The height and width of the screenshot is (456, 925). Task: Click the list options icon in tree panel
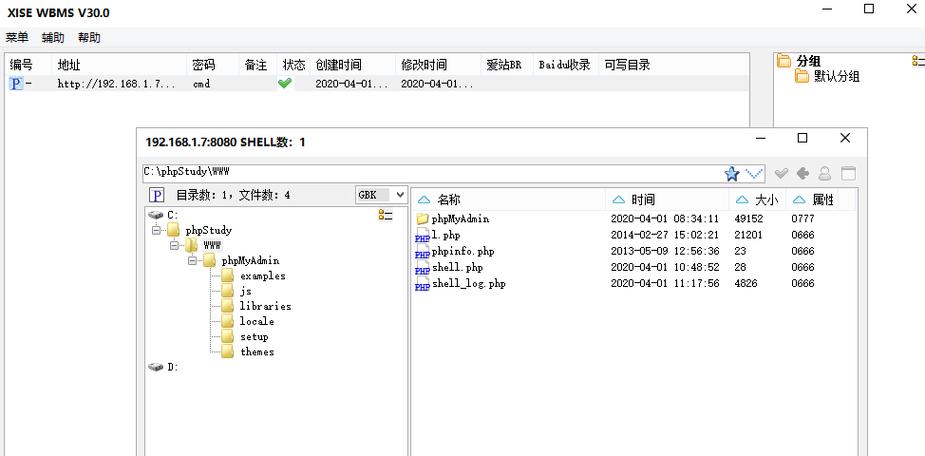click(386, 215)
